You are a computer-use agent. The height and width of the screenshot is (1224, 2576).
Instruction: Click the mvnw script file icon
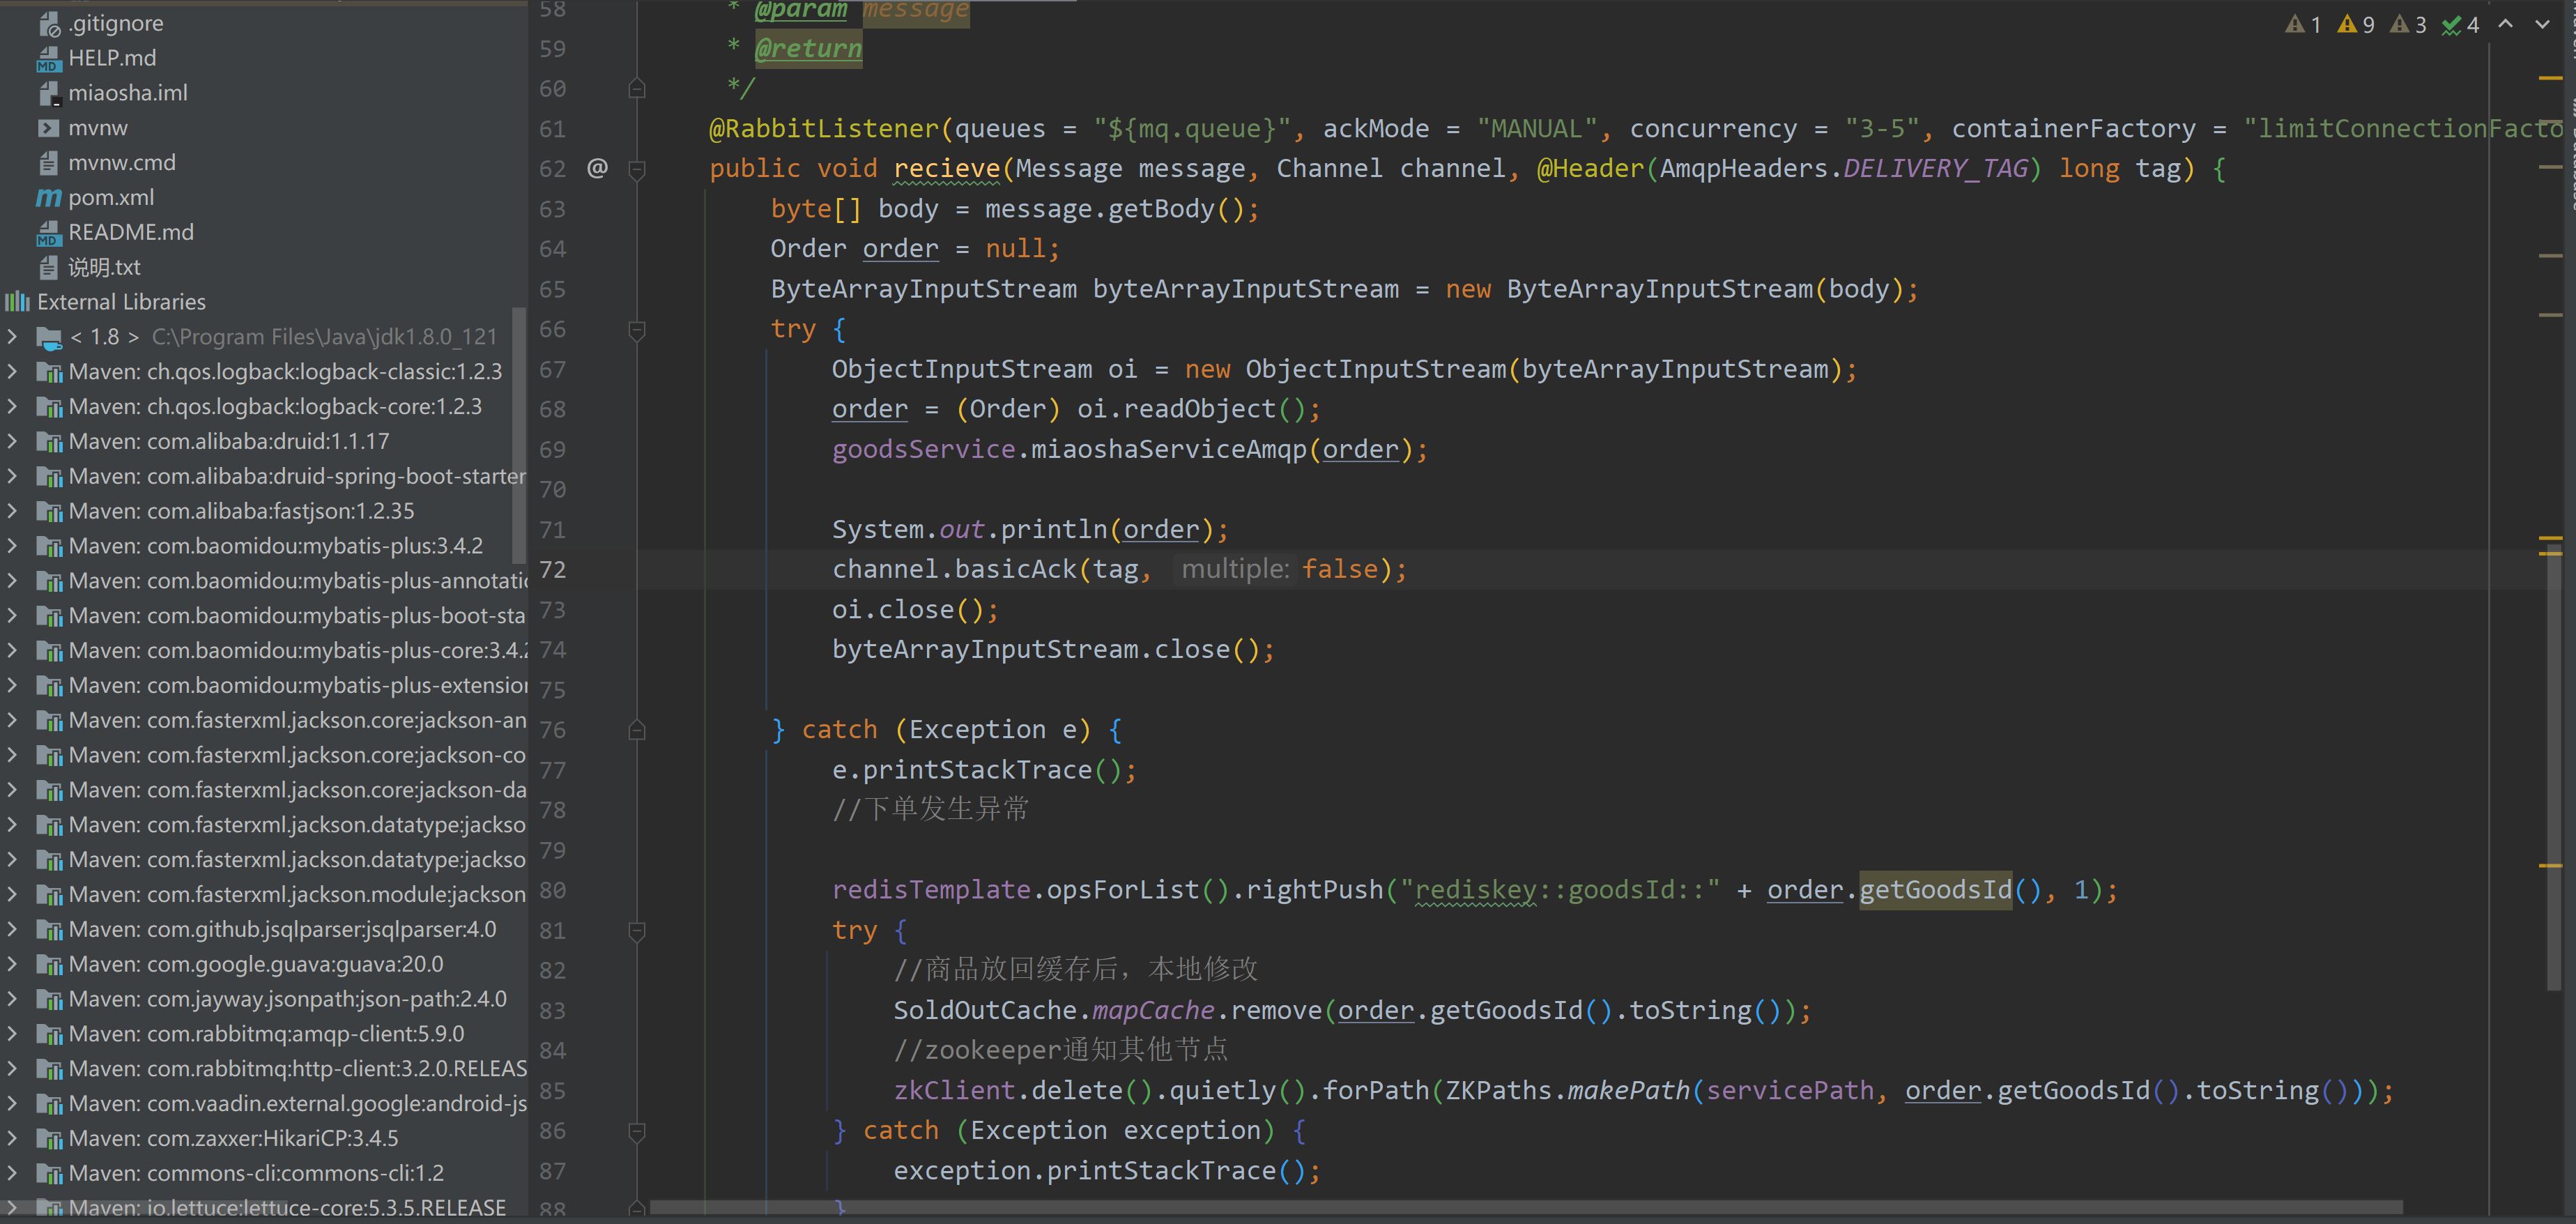(48, 128)
